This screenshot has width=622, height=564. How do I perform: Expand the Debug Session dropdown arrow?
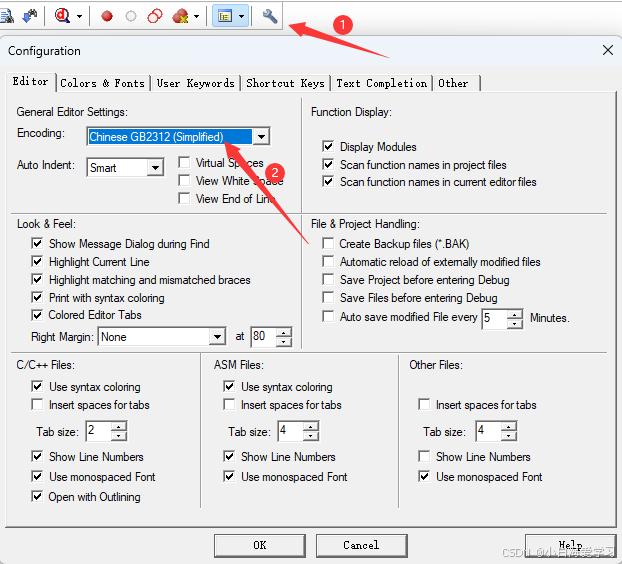tap(79, 16)
